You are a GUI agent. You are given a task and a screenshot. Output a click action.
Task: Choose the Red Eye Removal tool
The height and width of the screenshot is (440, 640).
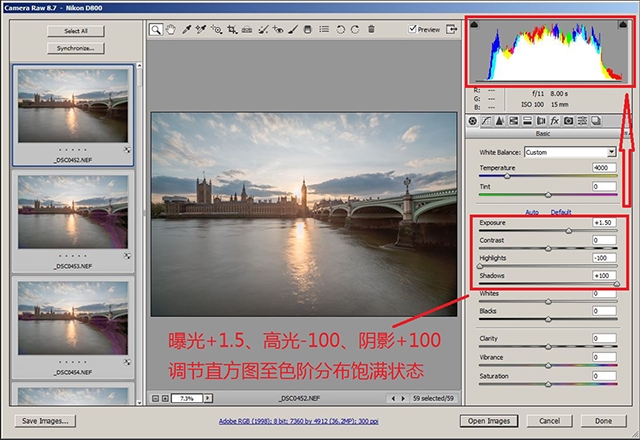[278, 30]
